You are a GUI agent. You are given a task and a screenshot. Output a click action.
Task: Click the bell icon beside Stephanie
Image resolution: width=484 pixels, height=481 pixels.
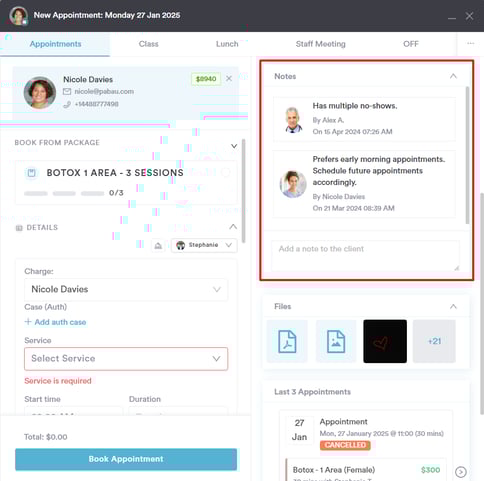pos(158,246)
